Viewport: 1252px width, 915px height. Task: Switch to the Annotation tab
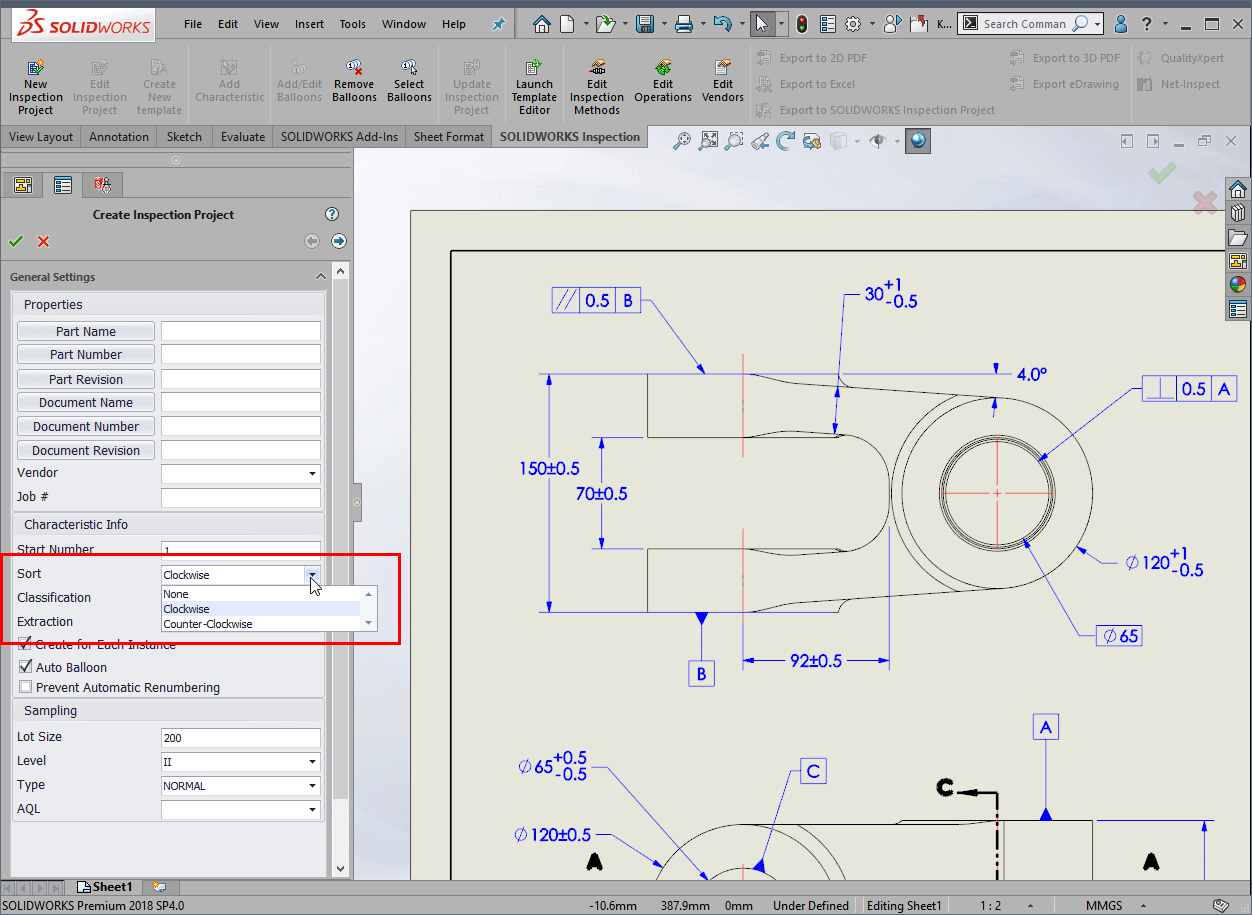pyautogui.click(x=118, y=137)
